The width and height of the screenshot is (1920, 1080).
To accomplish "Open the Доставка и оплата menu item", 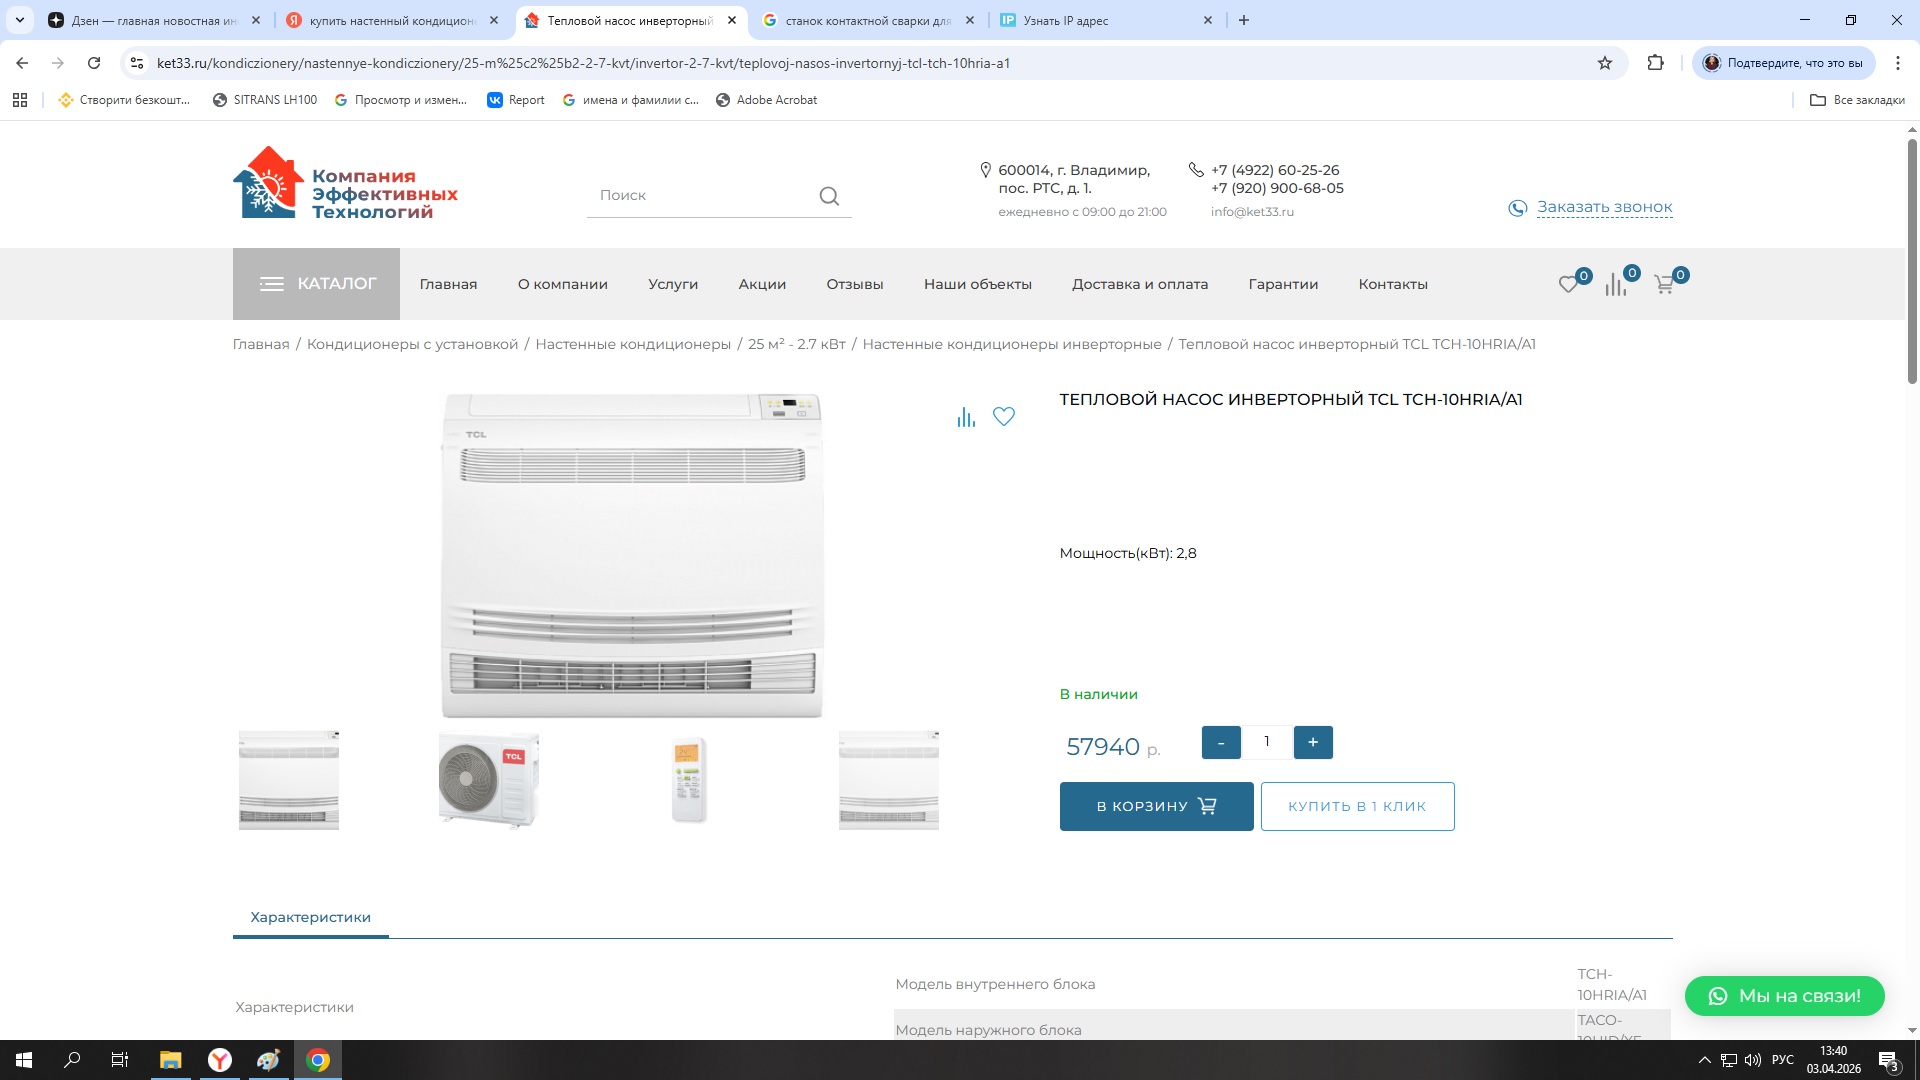I will click(1140, 284).
